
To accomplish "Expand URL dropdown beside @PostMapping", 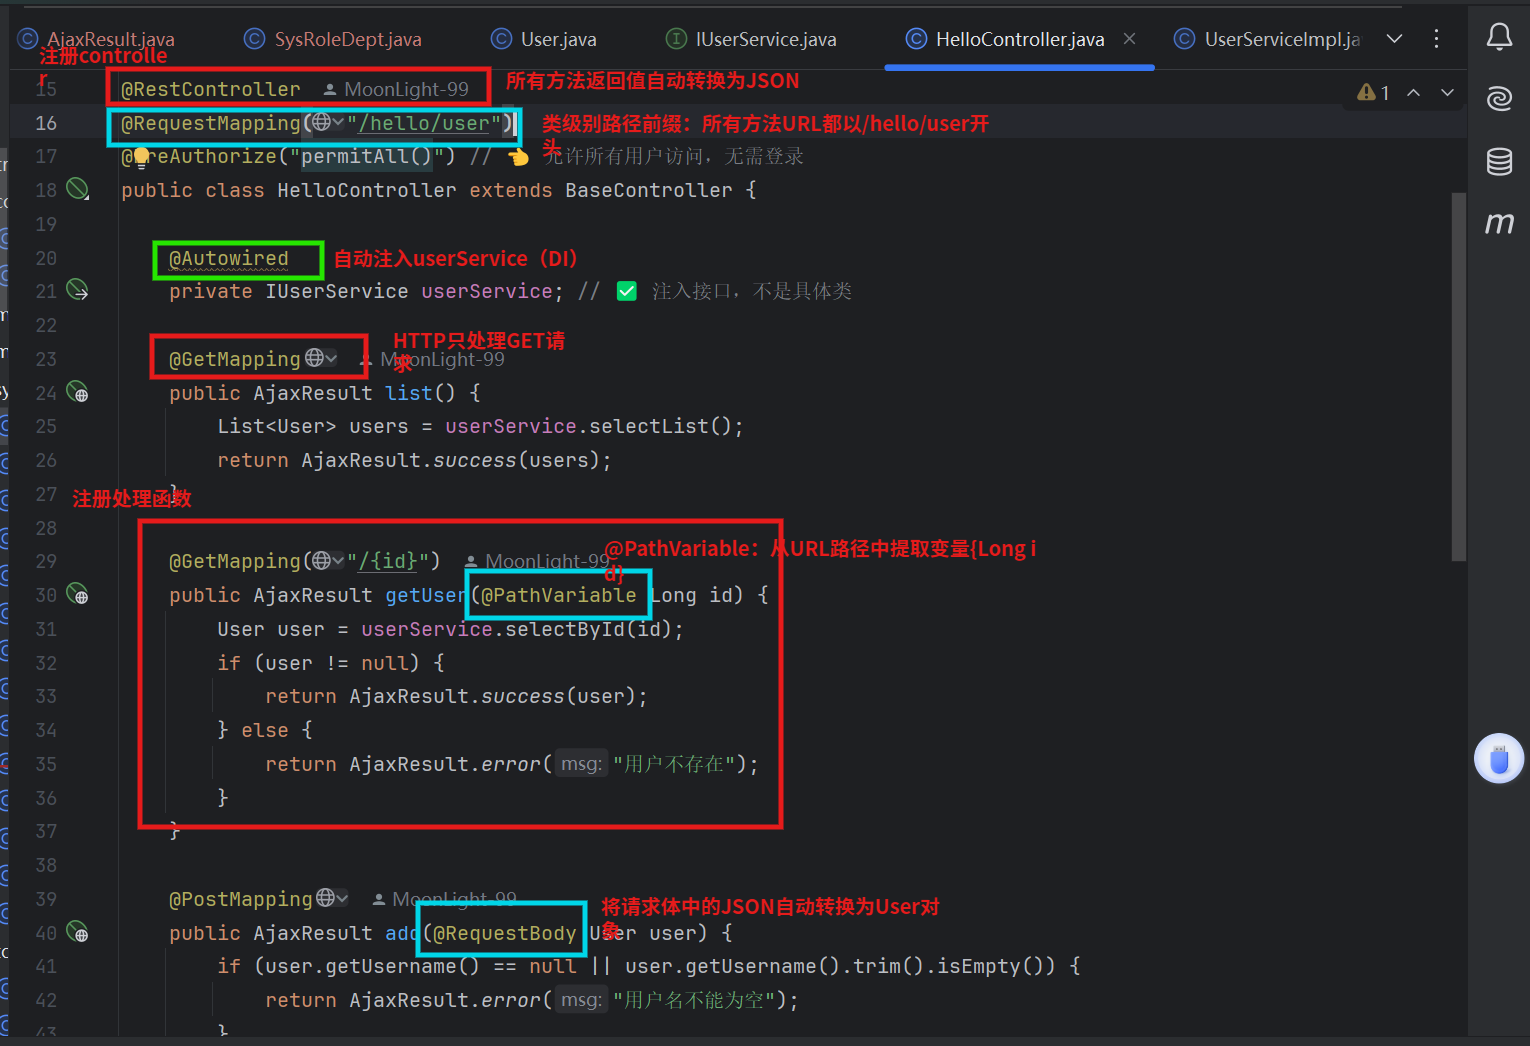I will (342, 898).
